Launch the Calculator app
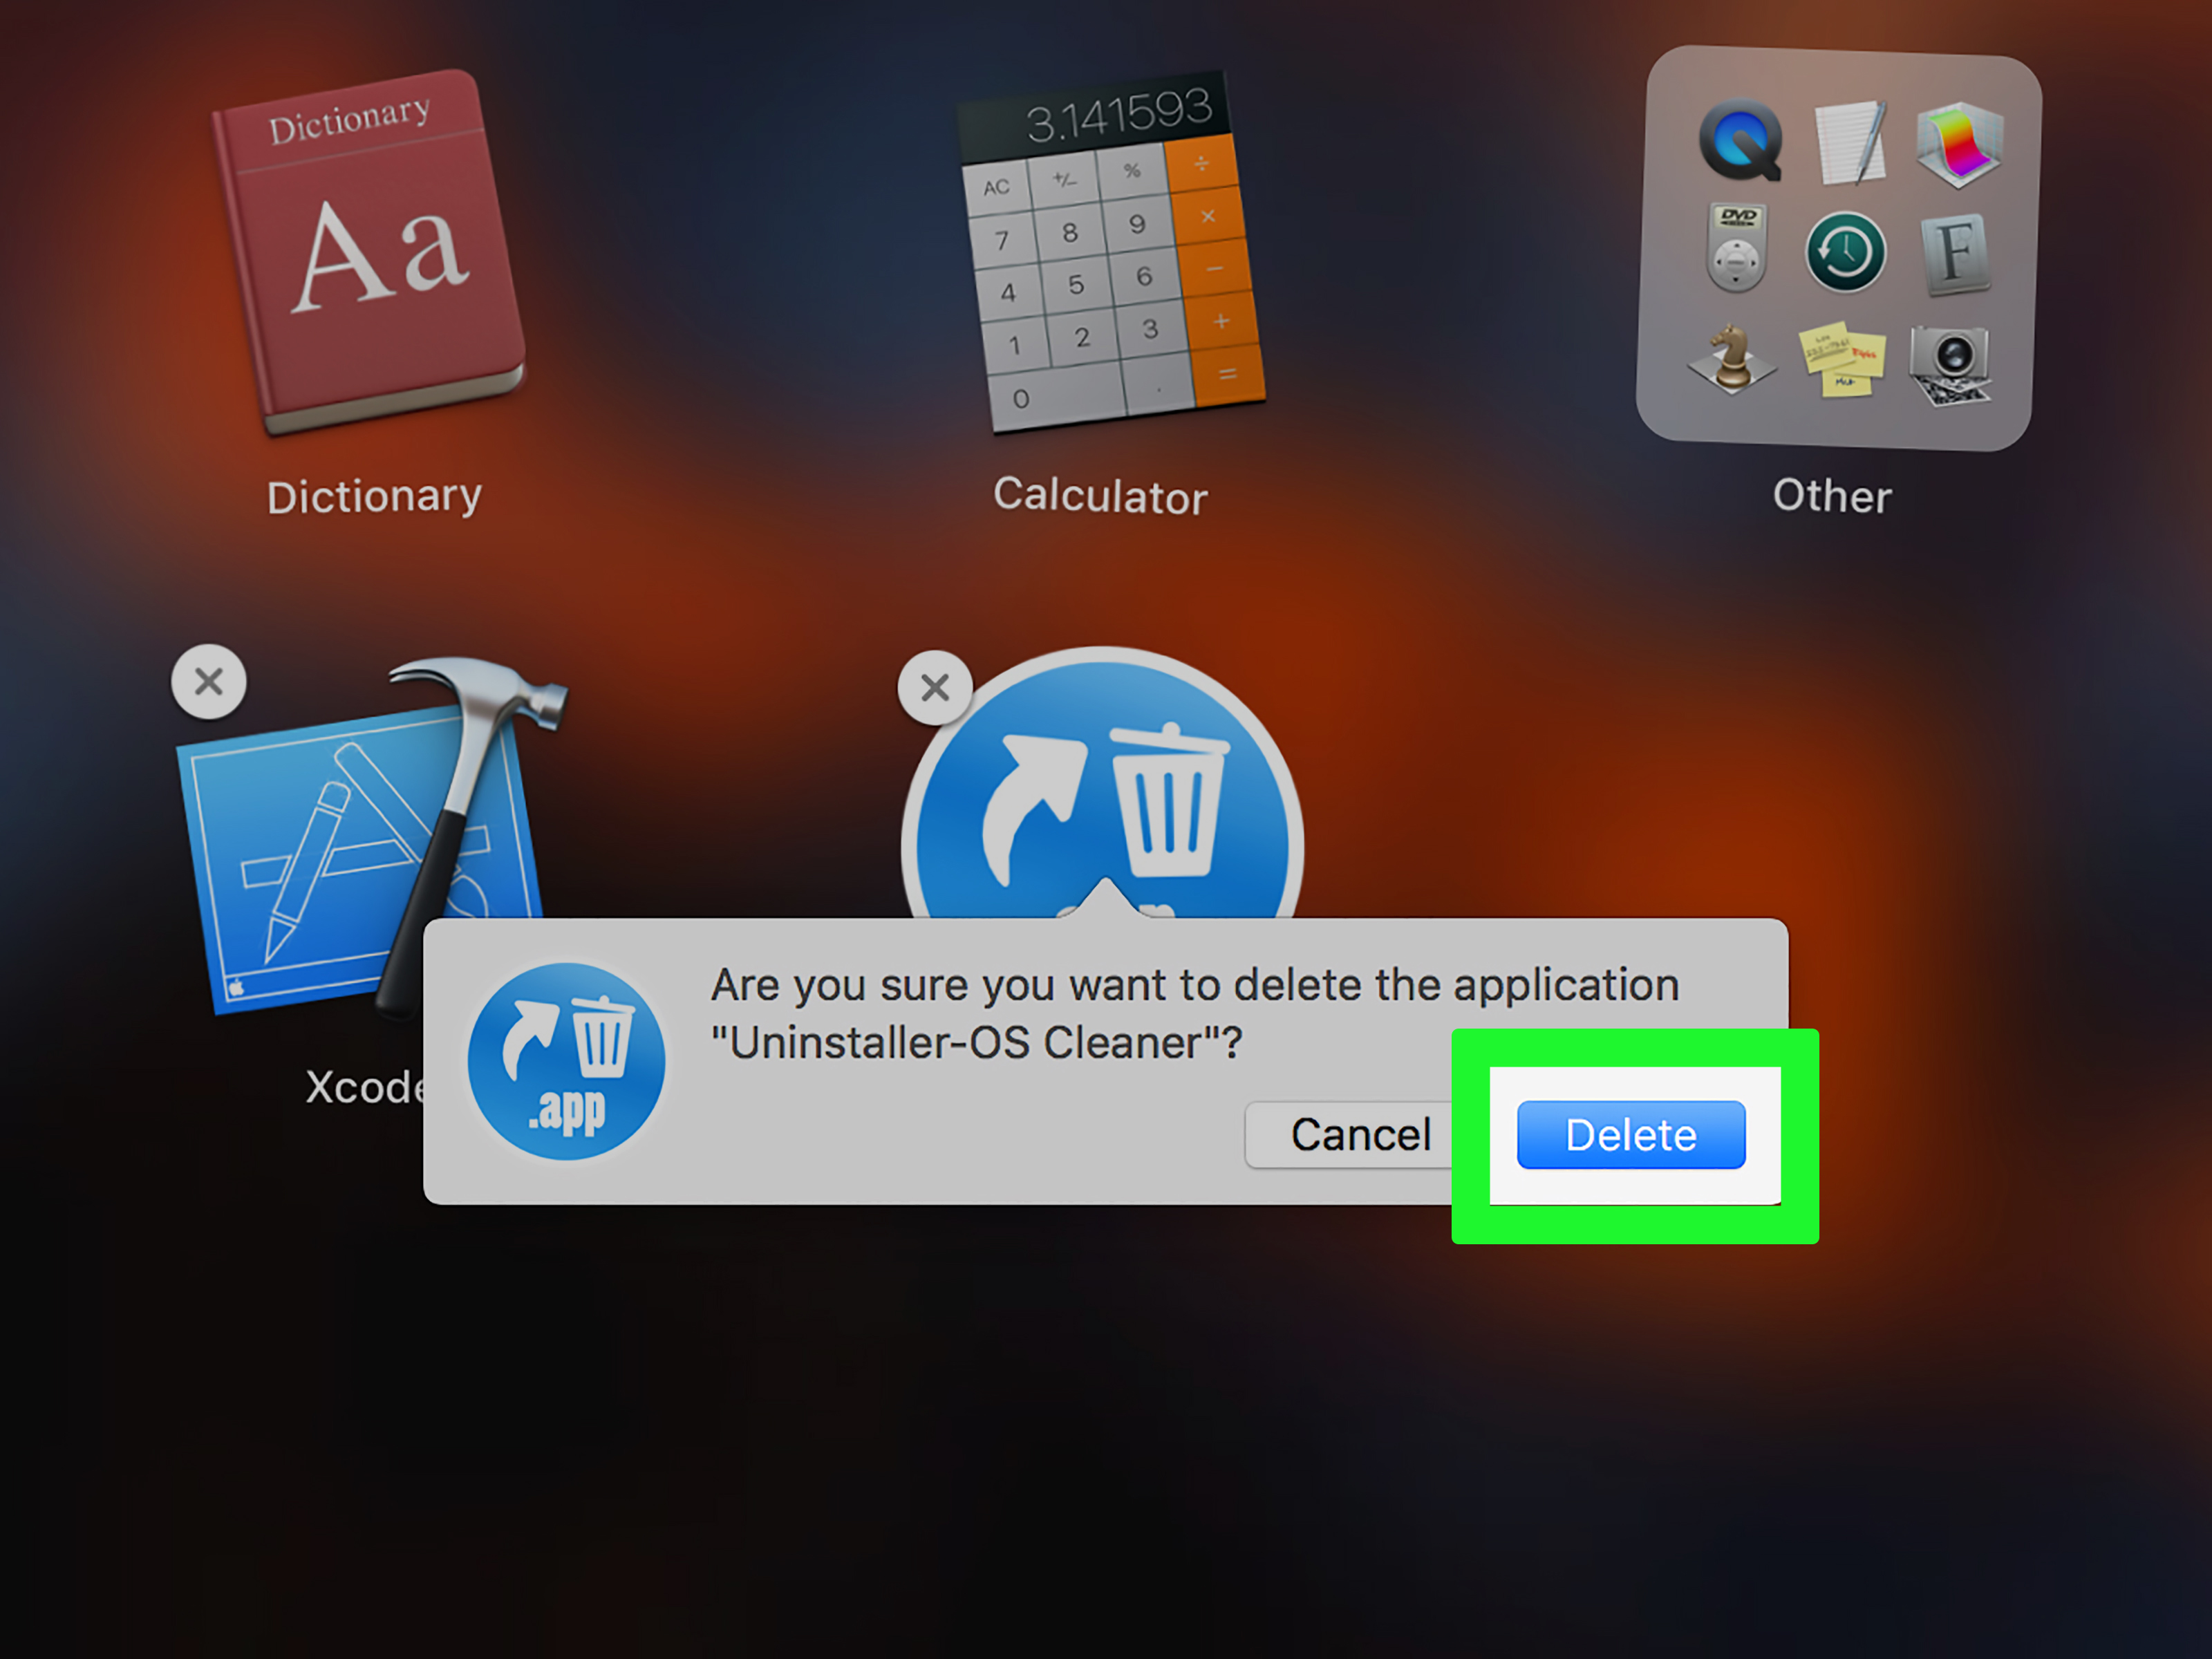This screenshot has width=2212, height=1659. pyautogui.click(x=1111, y=252)
